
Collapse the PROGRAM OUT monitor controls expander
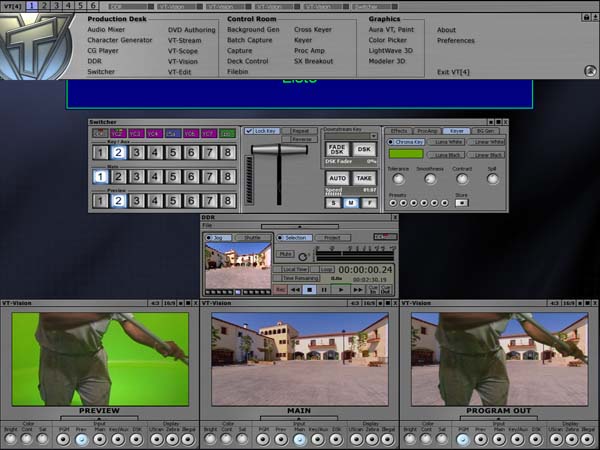pyautogui.click(x=499, y=418)
